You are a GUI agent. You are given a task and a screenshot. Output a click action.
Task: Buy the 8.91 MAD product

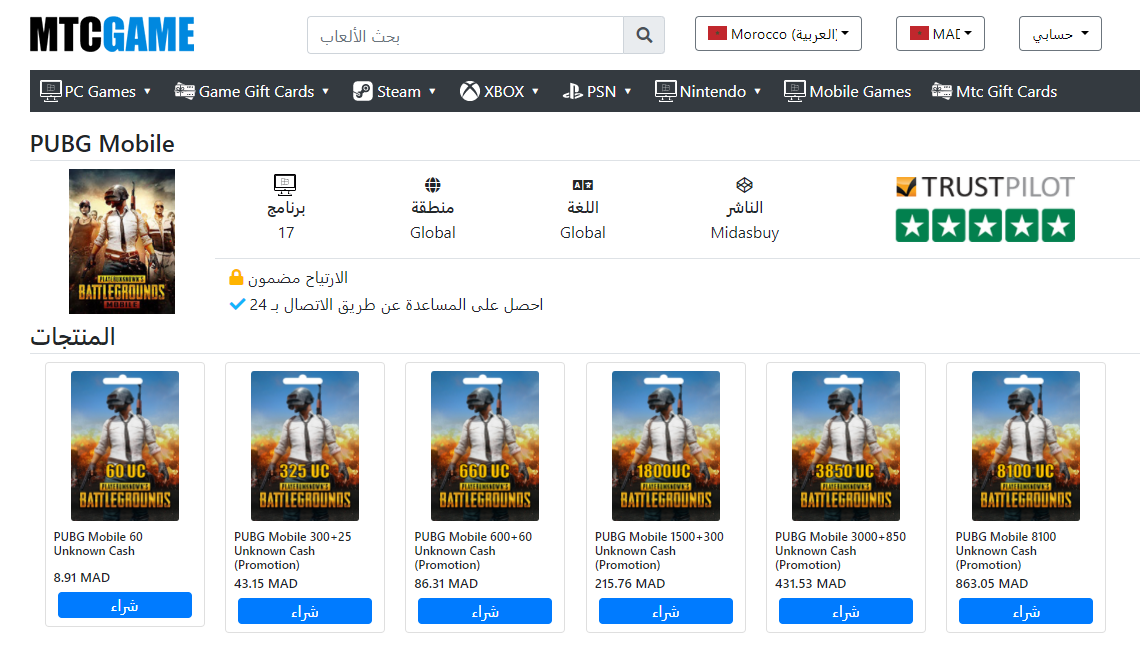click(125, 606)
